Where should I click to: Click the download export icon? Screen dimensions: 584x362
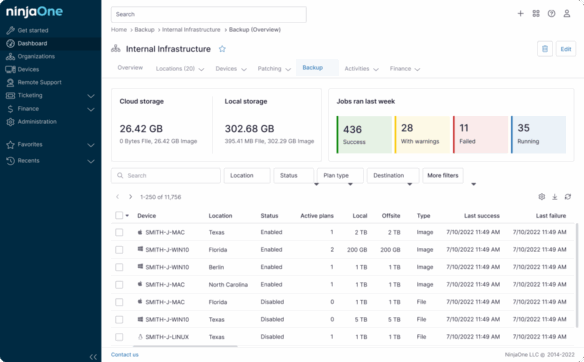[x=555, y=197]
